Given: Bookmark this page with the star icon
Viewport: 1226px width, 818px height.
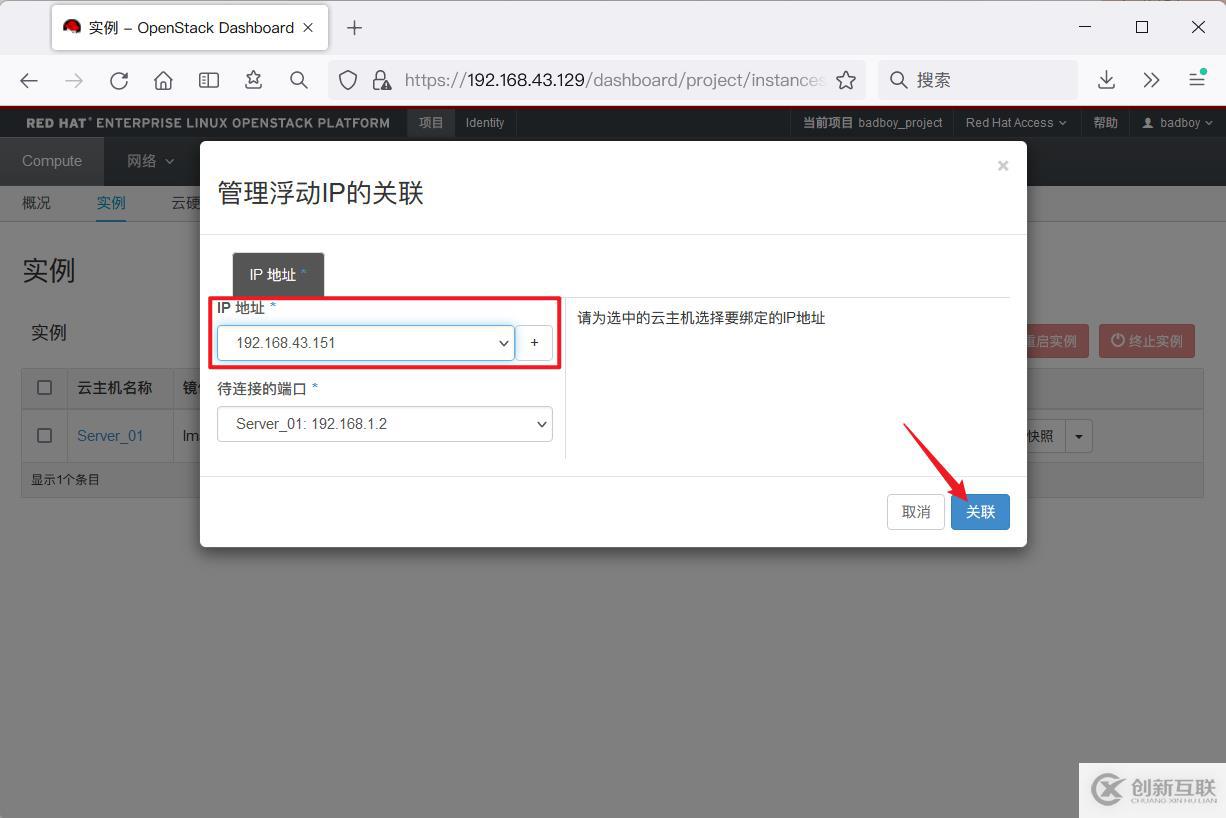Looking at the screenshot, I should tap(846, 80).
